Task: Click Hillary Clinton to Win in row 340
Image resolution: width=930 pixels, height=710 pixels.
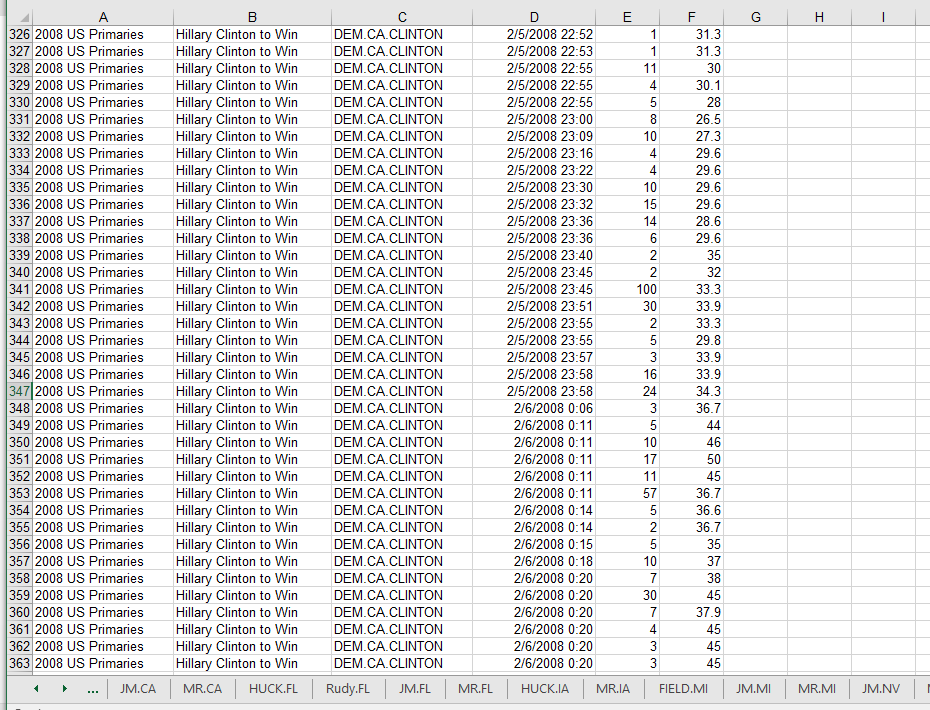Action: pyautogui.click(x=252, y=272)
